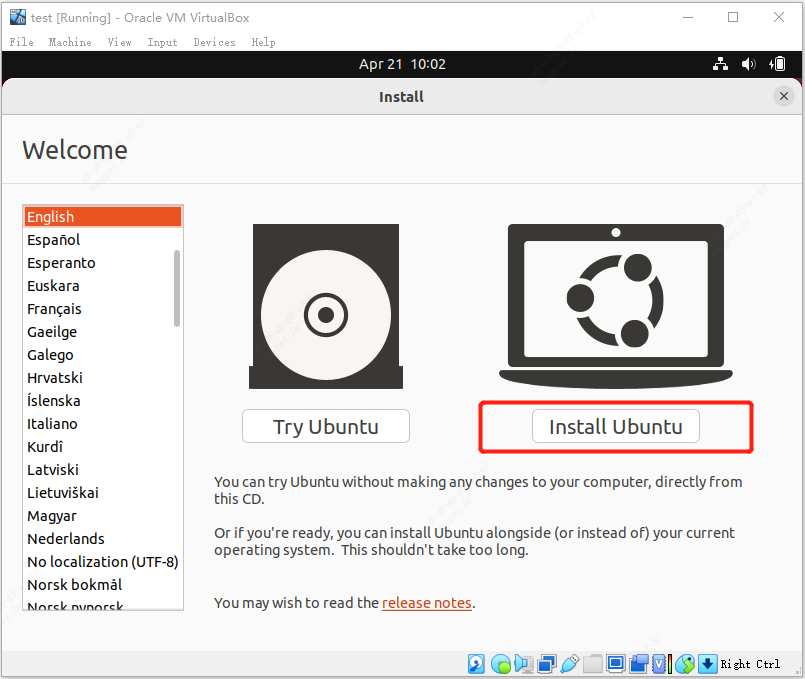Click the shared folders status icon

click(593, 664)
